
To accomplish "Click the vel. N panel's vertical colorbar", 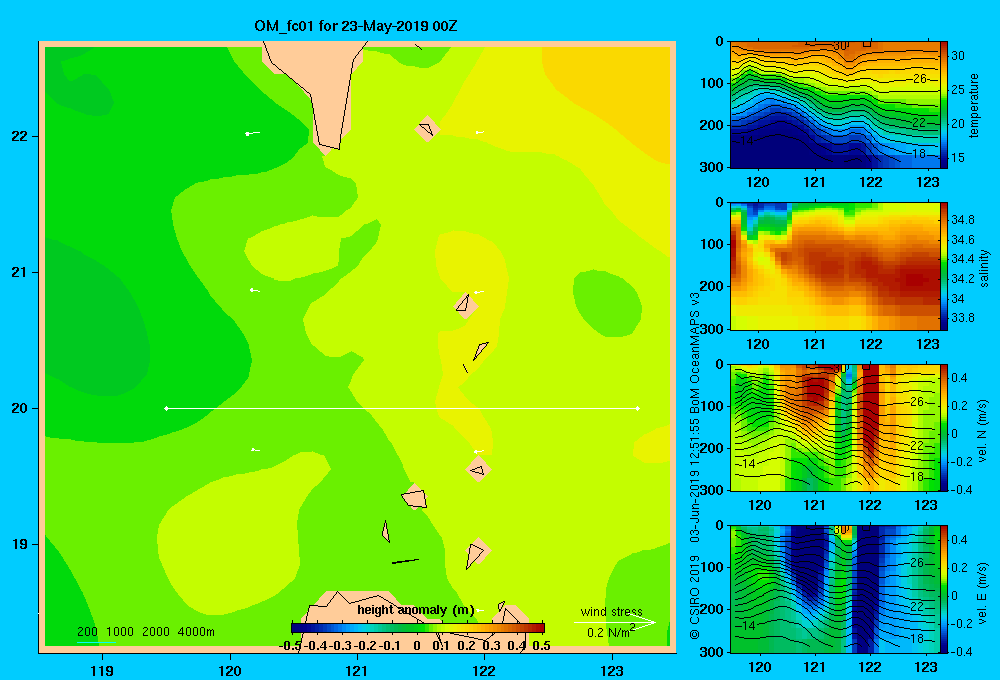I will click(944, 427).
